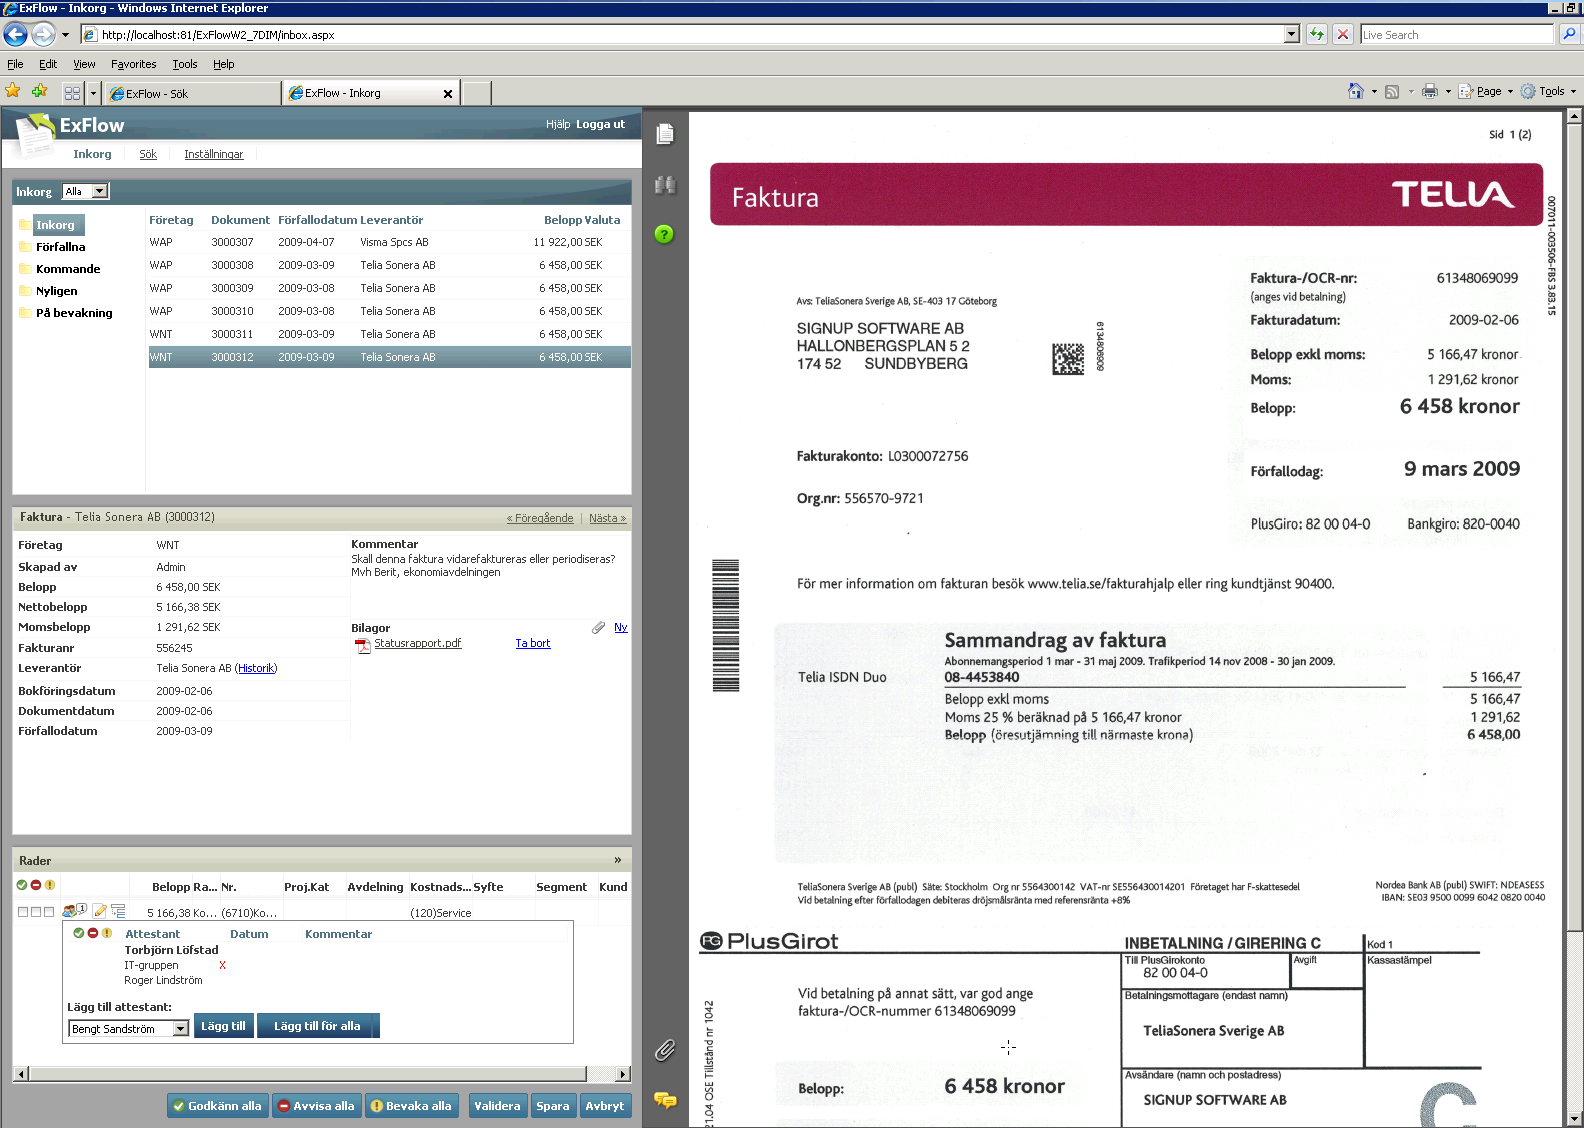Click the split-lines tree icon on the row
This screenshot has height=1128, width=1584.
click(118, 911)
